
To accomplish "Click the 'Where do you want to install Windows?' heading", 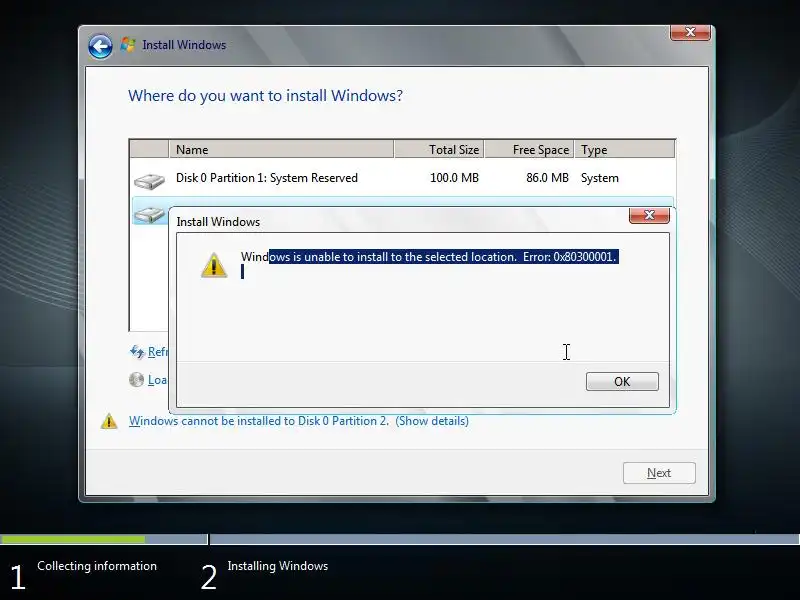I will 265,95.
